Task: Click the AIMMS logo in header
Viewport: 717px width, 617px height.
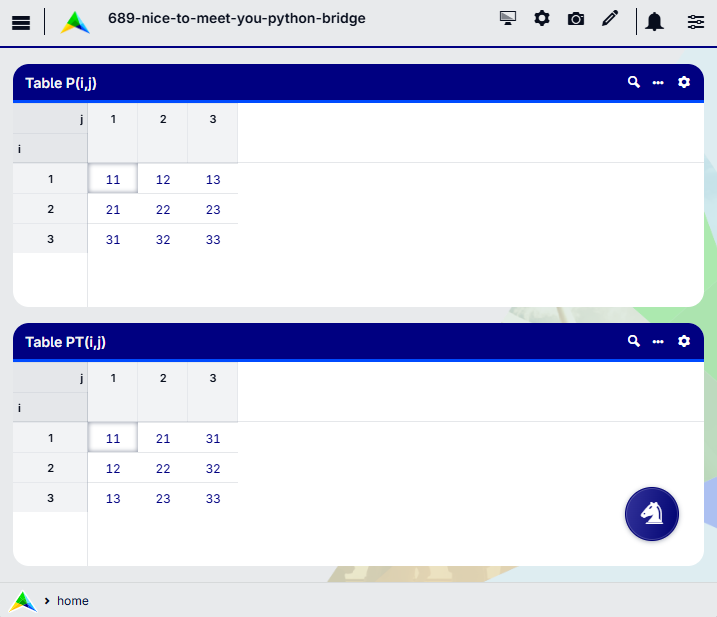Action: [x=75, y=22]
